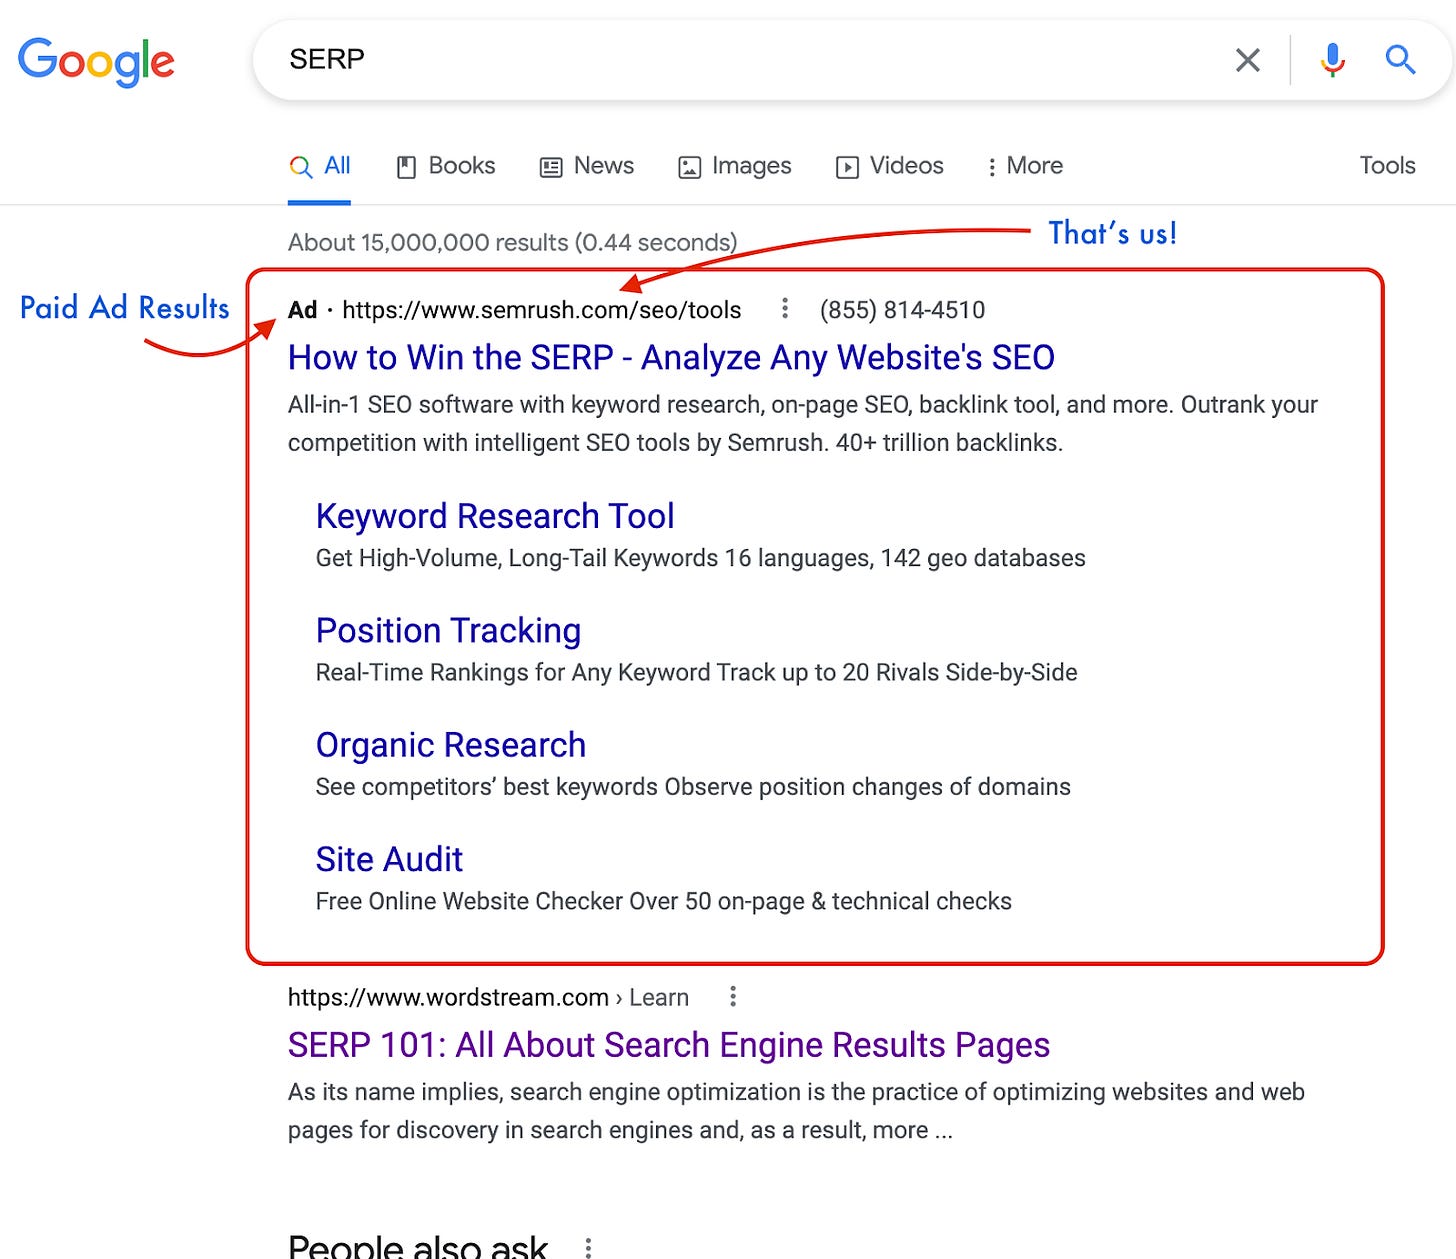Open the Site Audit sitelink
This screenshot has height=1259, width=1456.
389,859
